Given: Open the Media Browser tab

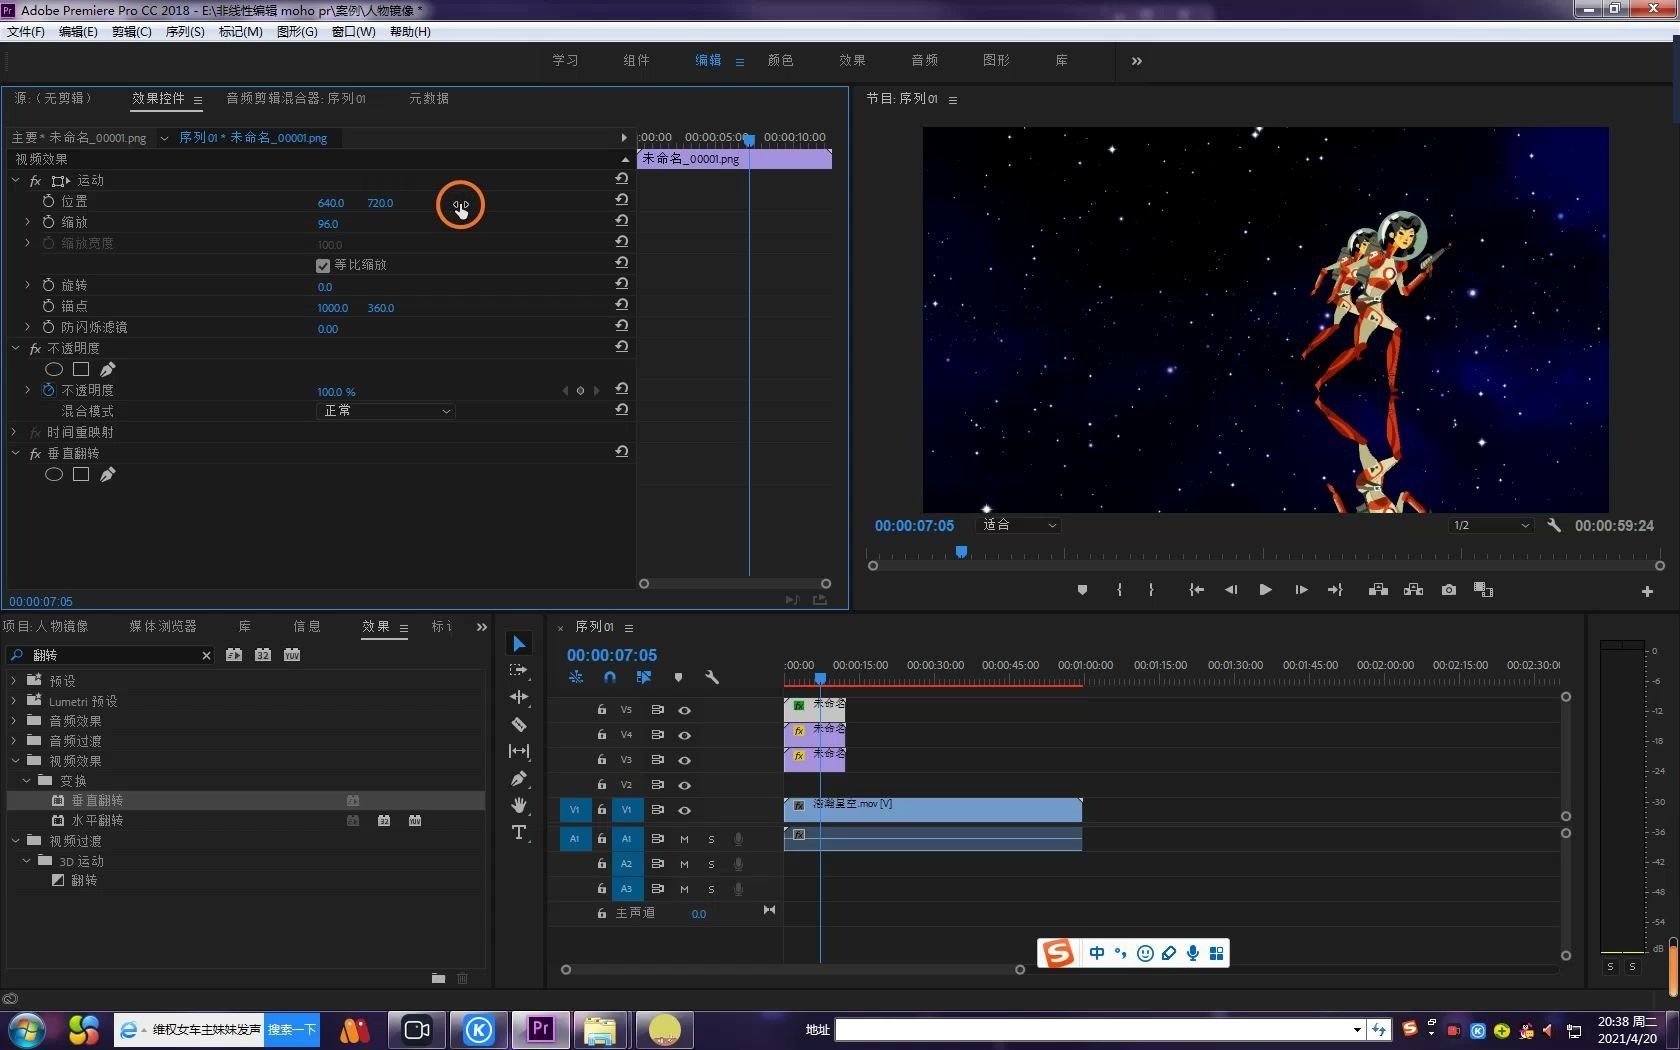Looking at the screenshot, I should 163,626.
